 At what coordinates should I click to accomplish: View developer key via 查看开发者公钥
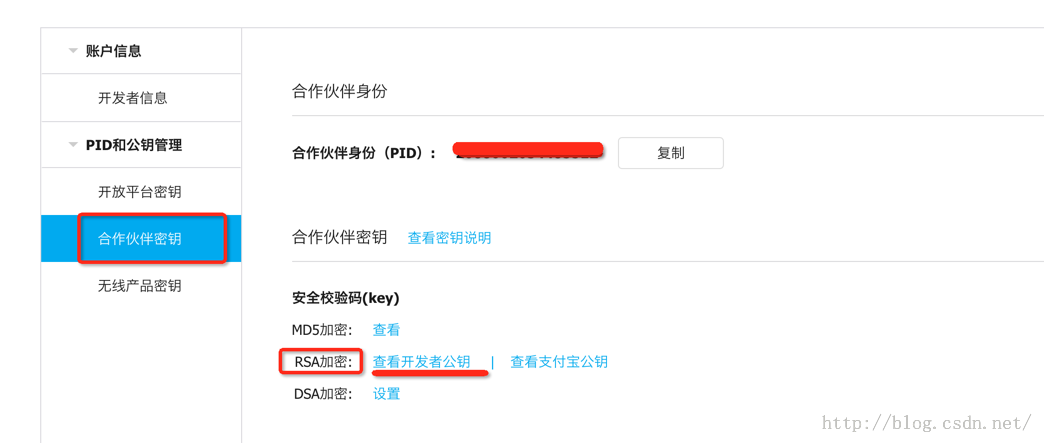tap(421, 362)
